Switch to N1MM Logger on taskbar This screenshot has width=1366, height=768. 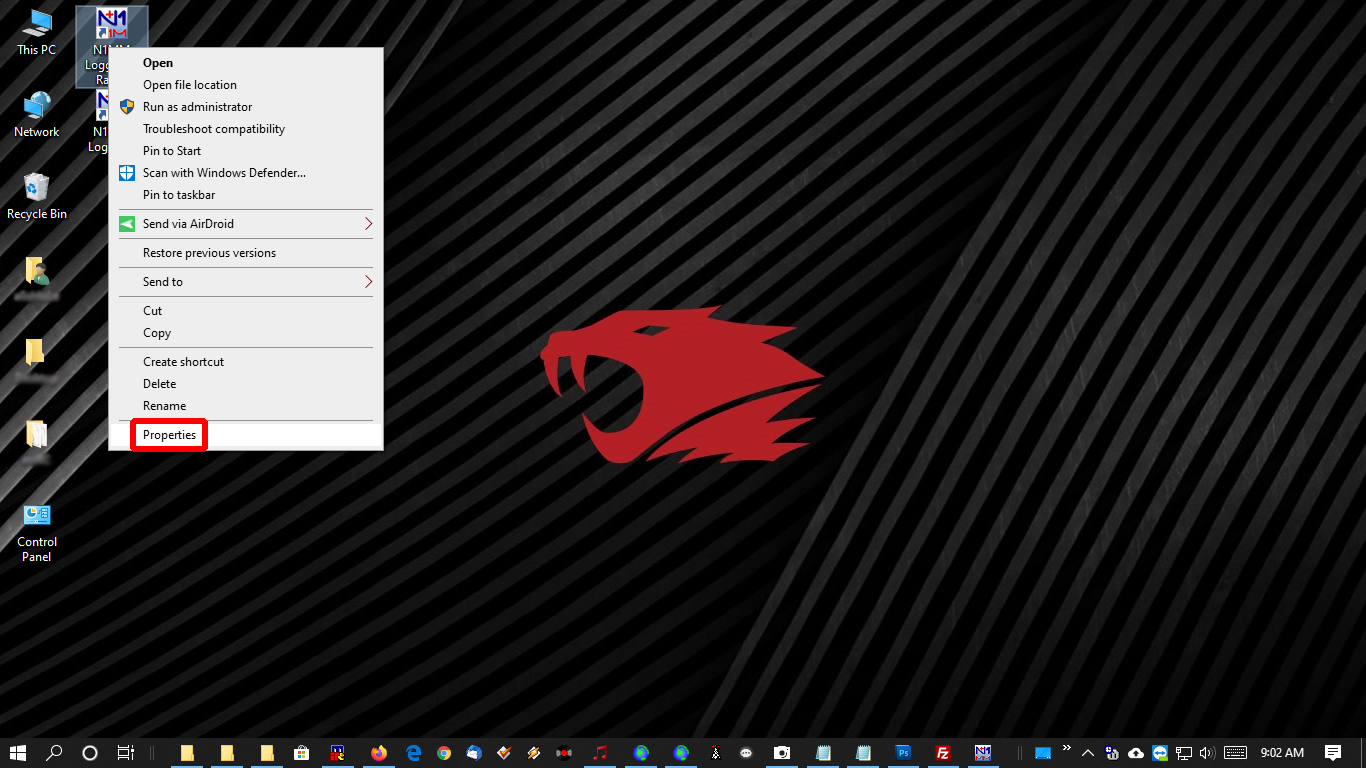pos(983,753)
